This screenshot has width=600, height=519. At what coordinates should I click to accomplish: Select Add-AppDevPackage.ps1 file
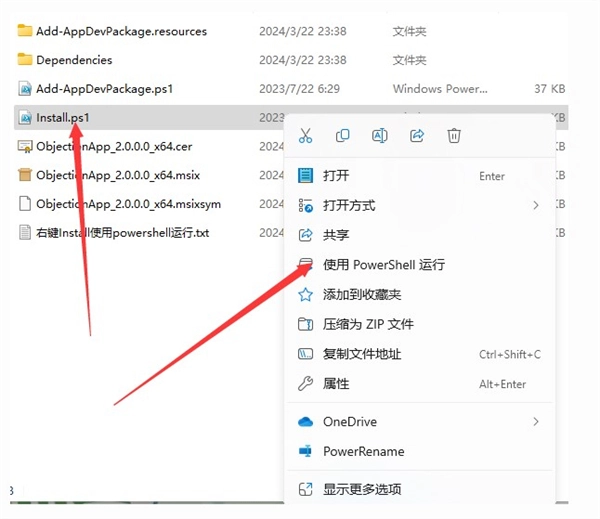coord(104,89)
